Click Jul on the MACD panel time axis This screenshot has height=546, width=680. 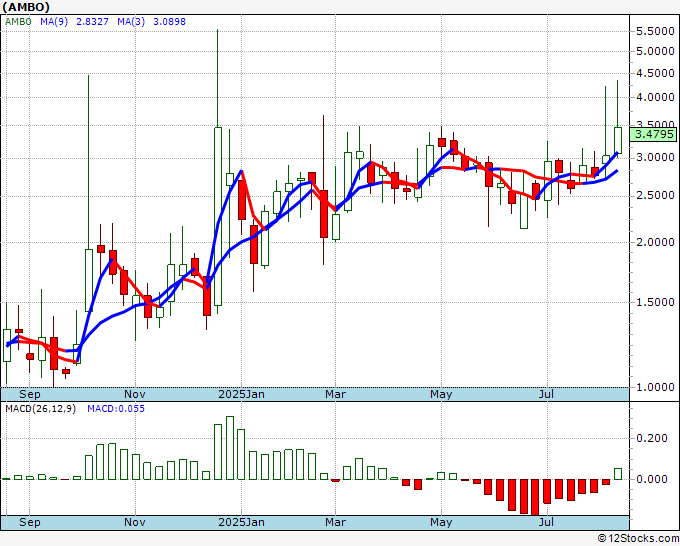coord(546,522)
